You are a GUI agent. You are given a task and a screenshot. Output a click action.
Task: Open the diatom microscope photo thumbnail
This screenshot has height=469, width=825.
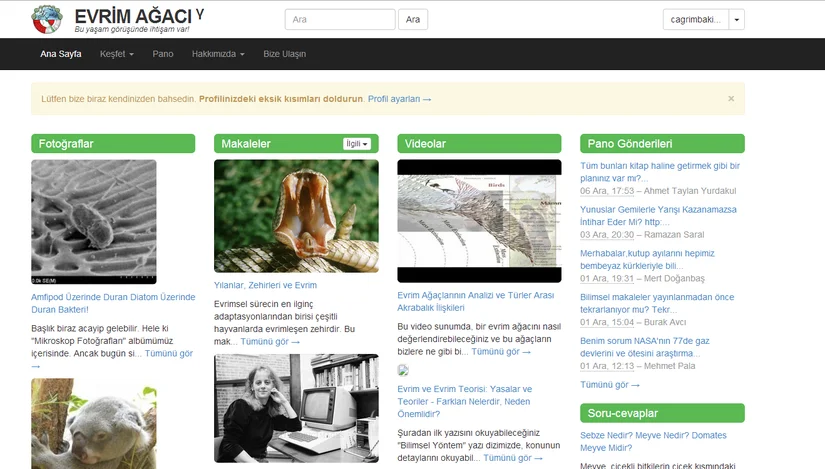click(94, 222)
